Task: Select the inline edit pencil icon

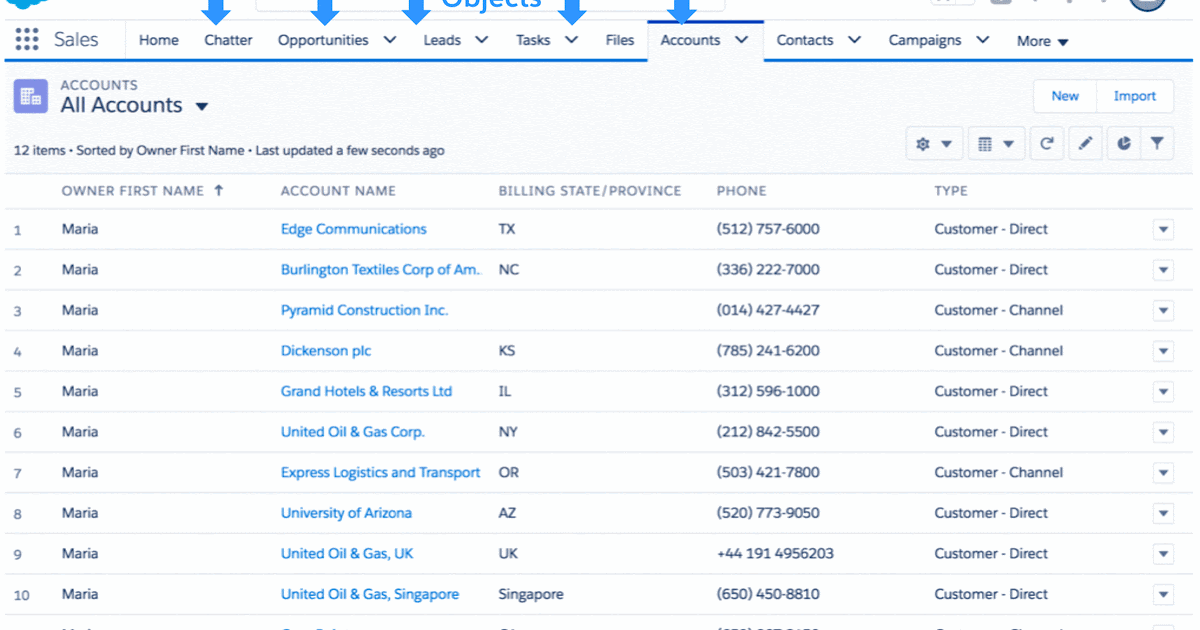Action: tap(1085, 143)
